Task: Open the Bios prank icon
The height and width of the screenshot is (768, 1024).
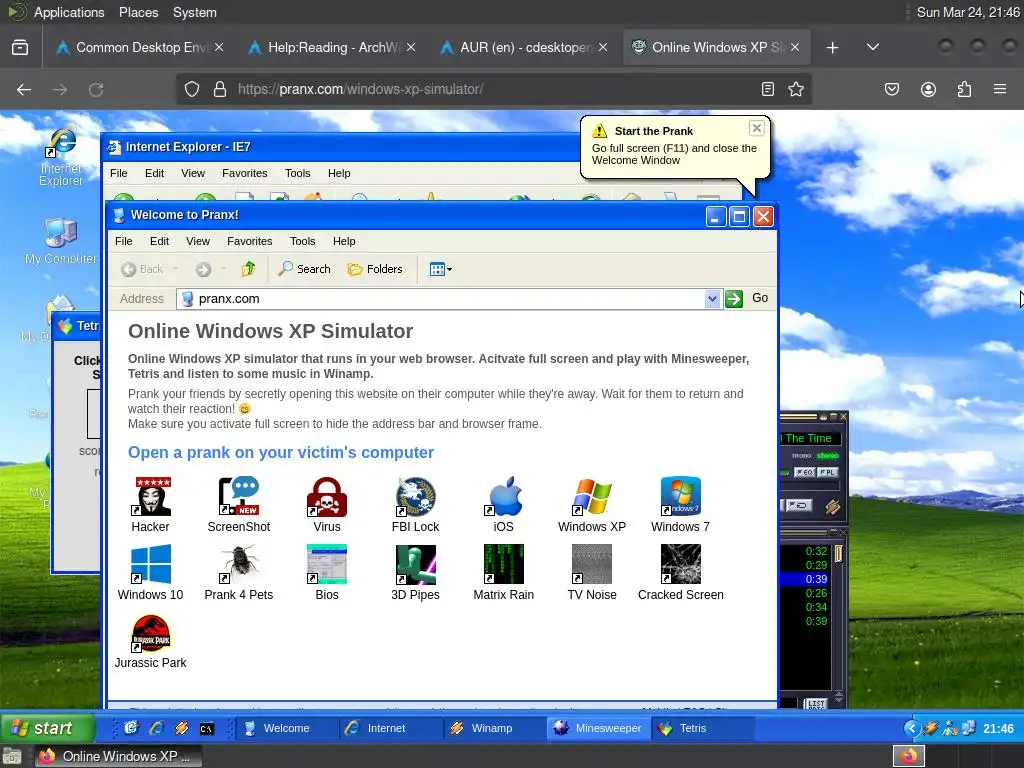Action: 327,564
